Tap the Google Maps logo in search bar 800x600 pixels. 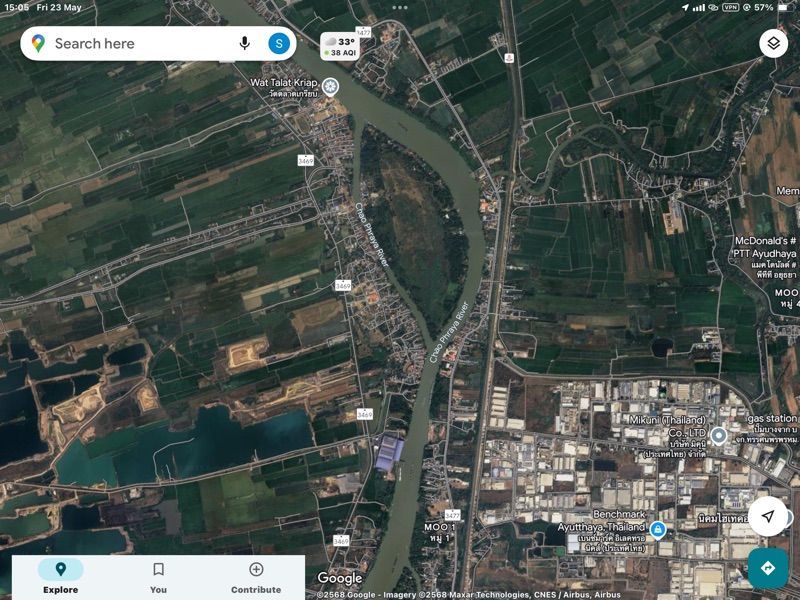point(38,43)
